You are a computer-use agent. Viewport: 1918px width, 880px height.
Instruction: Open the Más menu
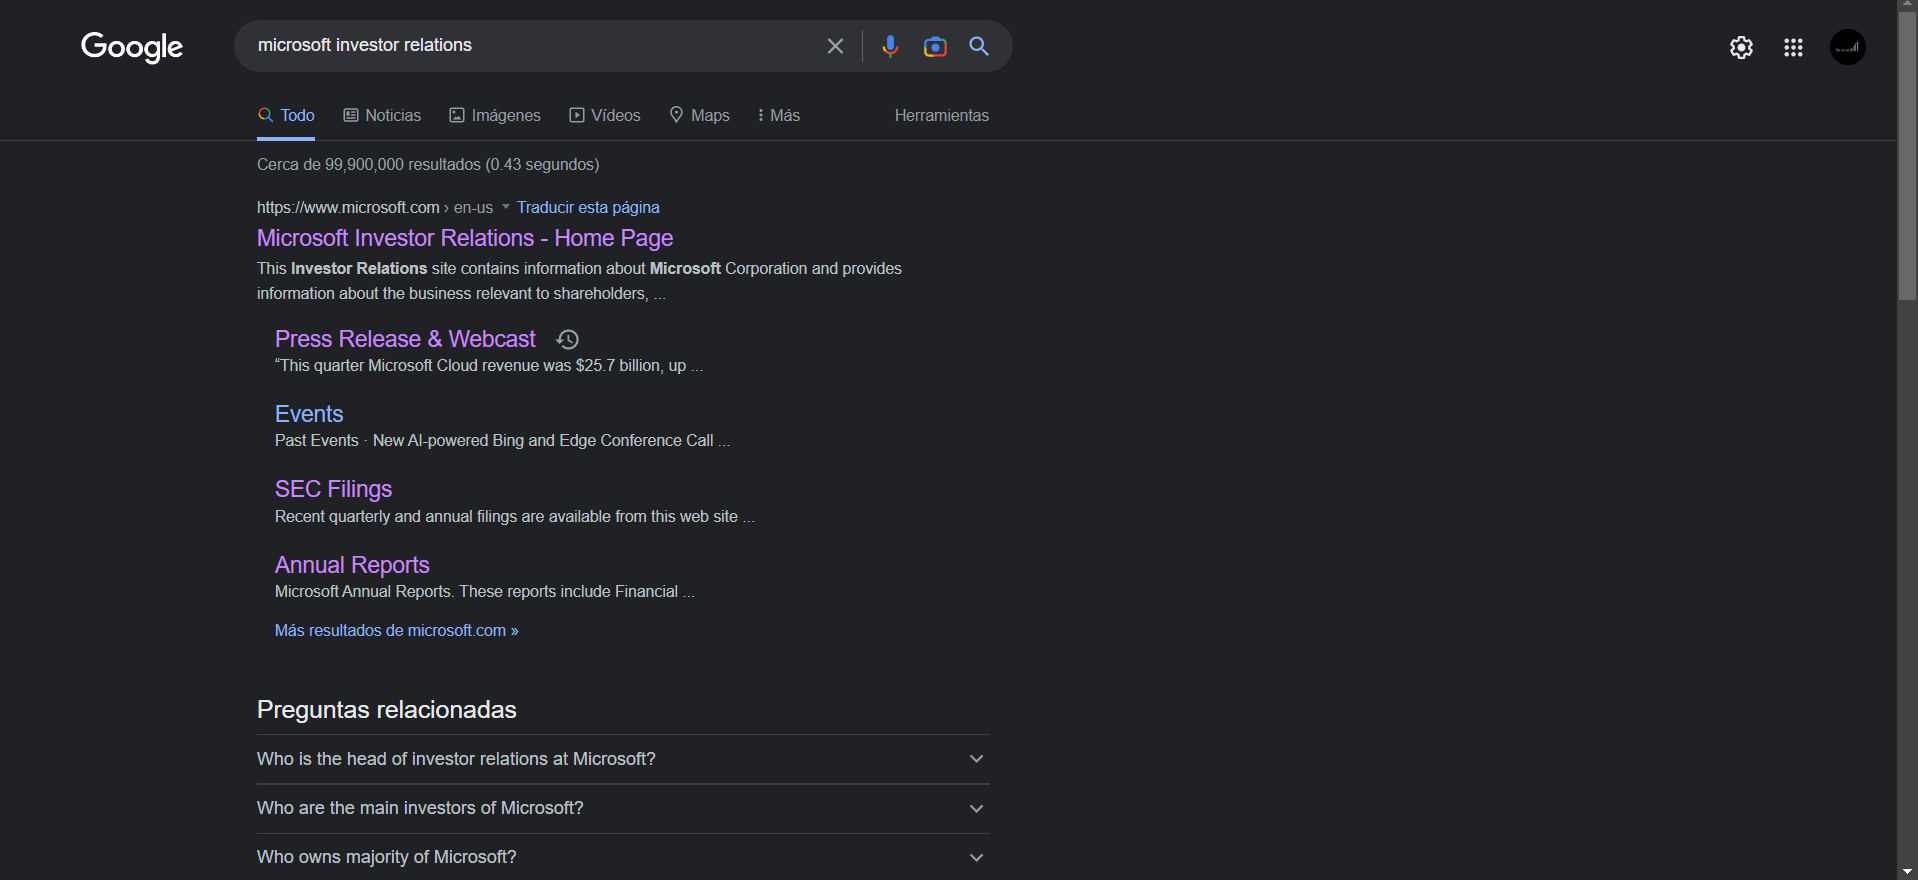pos(779,115)
